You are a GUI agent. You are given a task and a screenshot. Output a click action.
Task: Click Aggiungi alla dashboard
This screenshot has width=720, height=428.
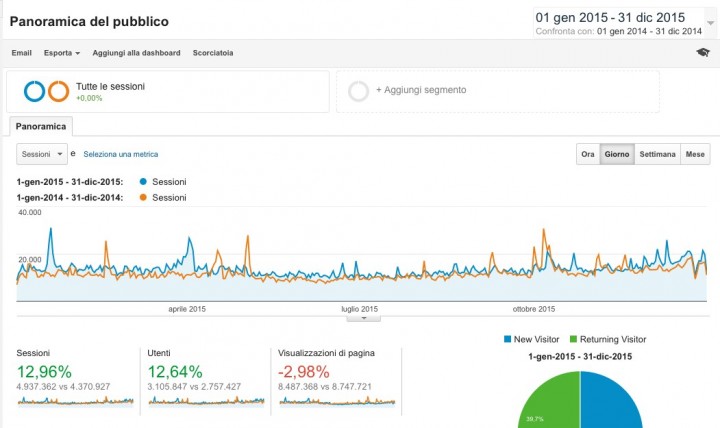pyautogui.click(x=136, y=53)
